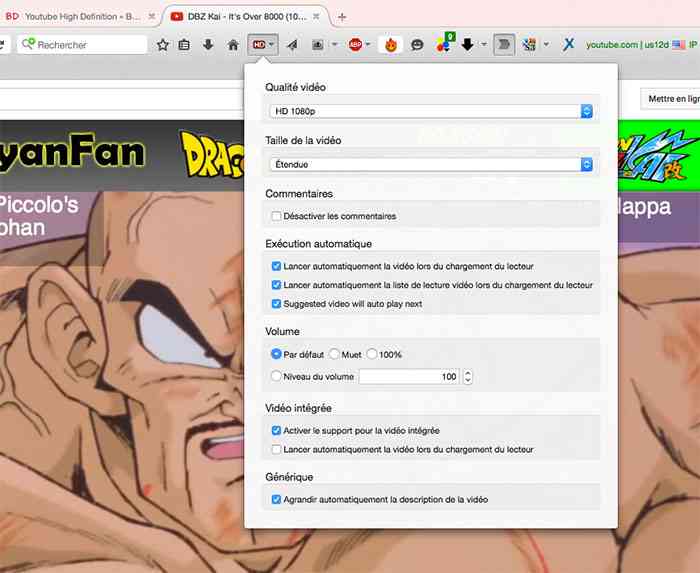The width and height of the screenshot is (700, 573).
Task: Open dropdown arrow next to Adblock Plus
Action: (x=368, y=45)
